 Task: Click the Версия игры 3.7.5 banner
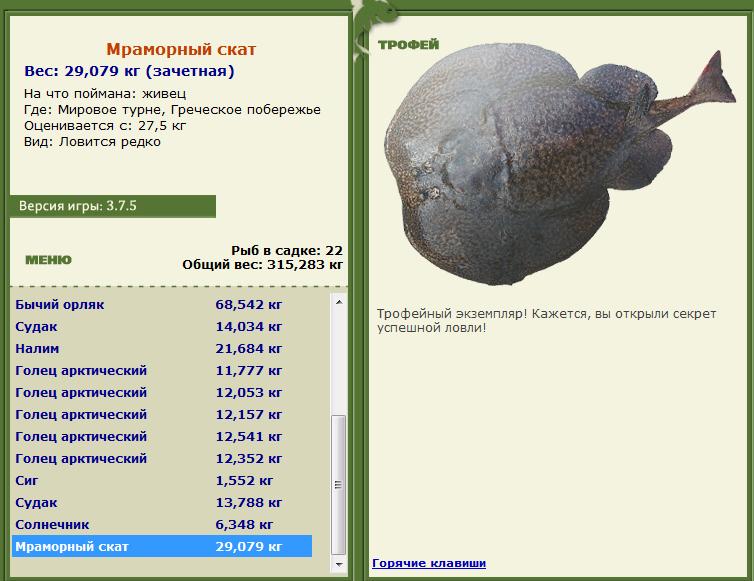coord(113,206)
